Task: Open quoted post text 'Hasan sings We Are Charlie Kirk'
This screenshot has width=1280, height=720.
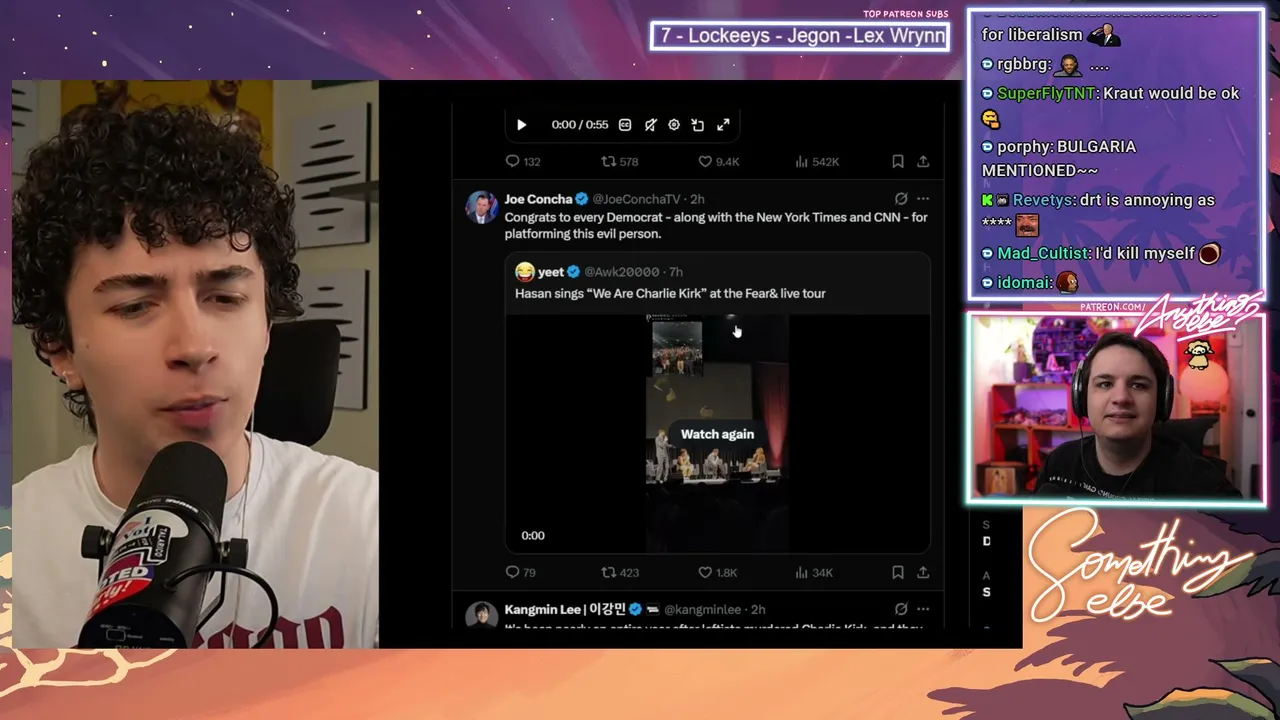Action: point(670,293)
